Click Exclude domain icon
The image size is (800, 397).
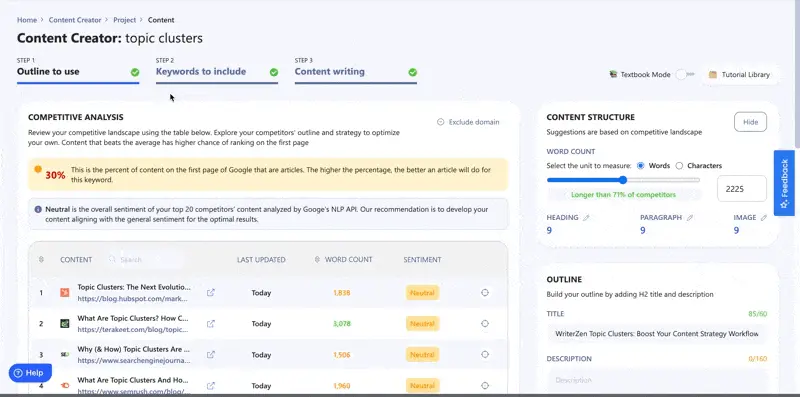point(440,122)
